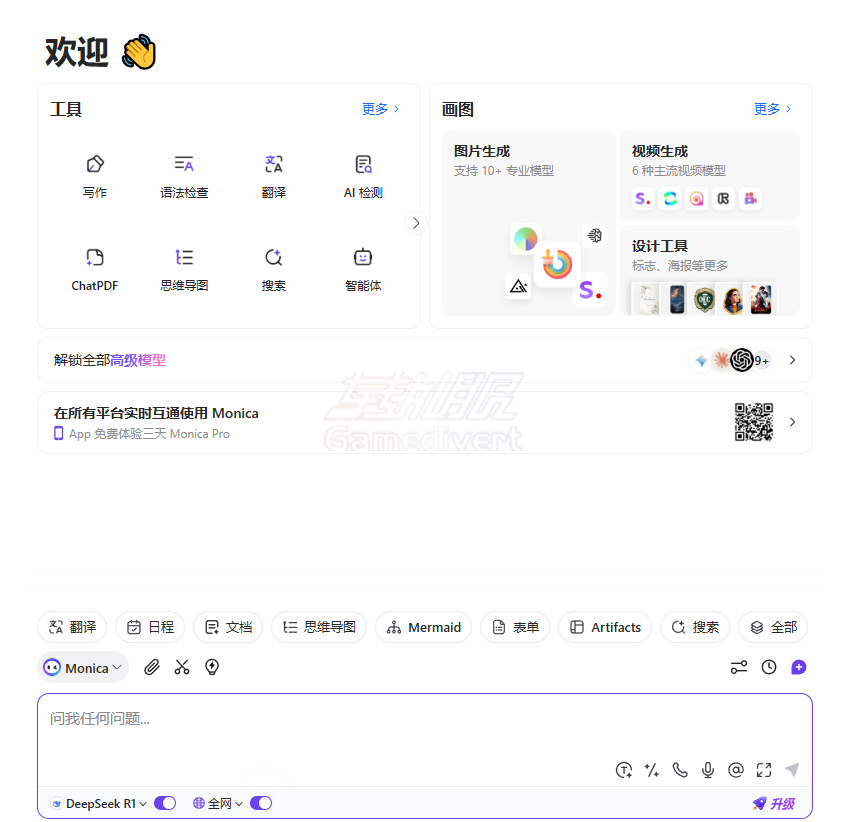Viewport: 848px width, 822px height.
Task: Attach a file with the paperclip icon
Action: tap(151, 667)
